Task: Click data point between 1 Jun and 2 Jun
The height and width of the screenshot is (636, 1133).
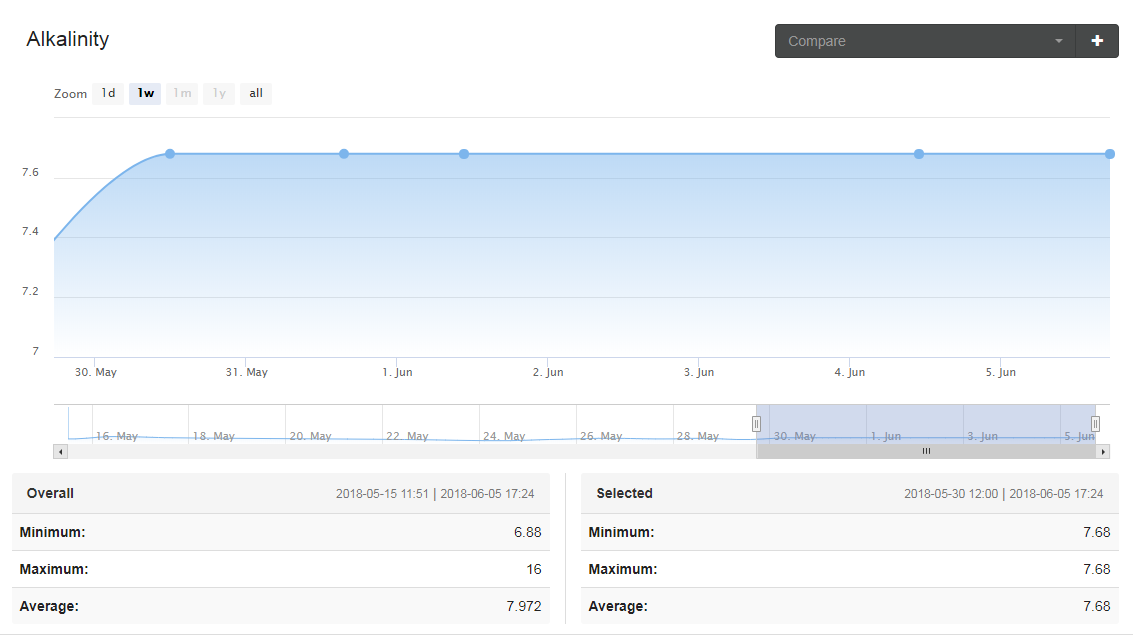Action: click(464, 154)
